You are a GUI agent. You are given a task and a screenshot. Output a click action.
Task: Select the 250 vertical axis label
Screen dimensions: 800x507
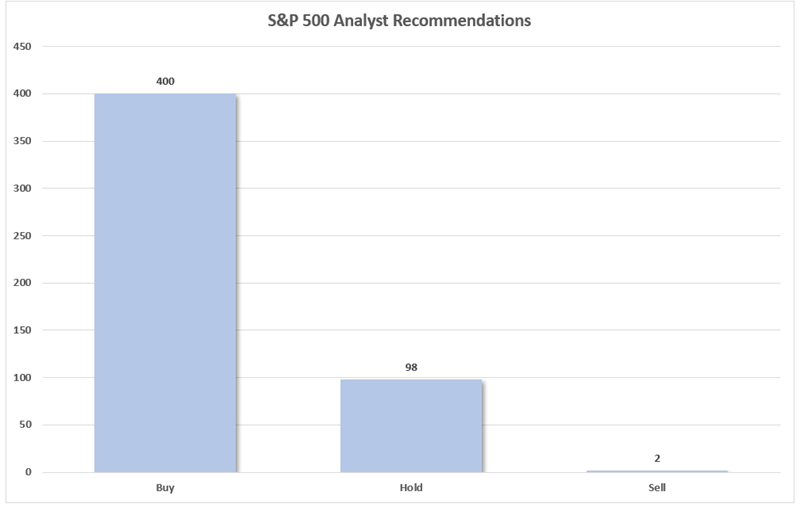pyautogui.click(x=22, y=236)
